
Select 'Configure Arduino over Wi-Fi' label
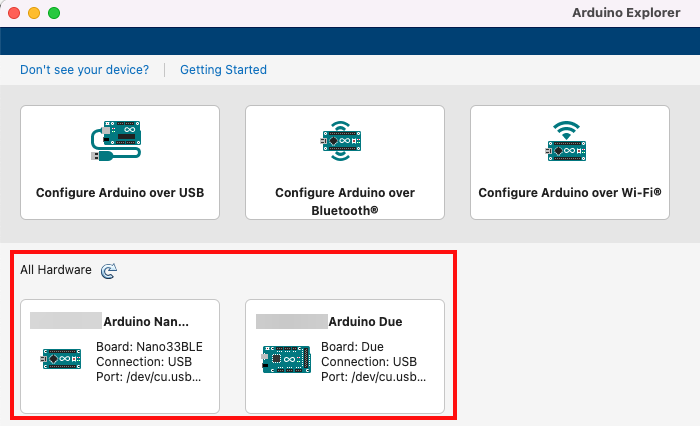click(x=570, y=192)
